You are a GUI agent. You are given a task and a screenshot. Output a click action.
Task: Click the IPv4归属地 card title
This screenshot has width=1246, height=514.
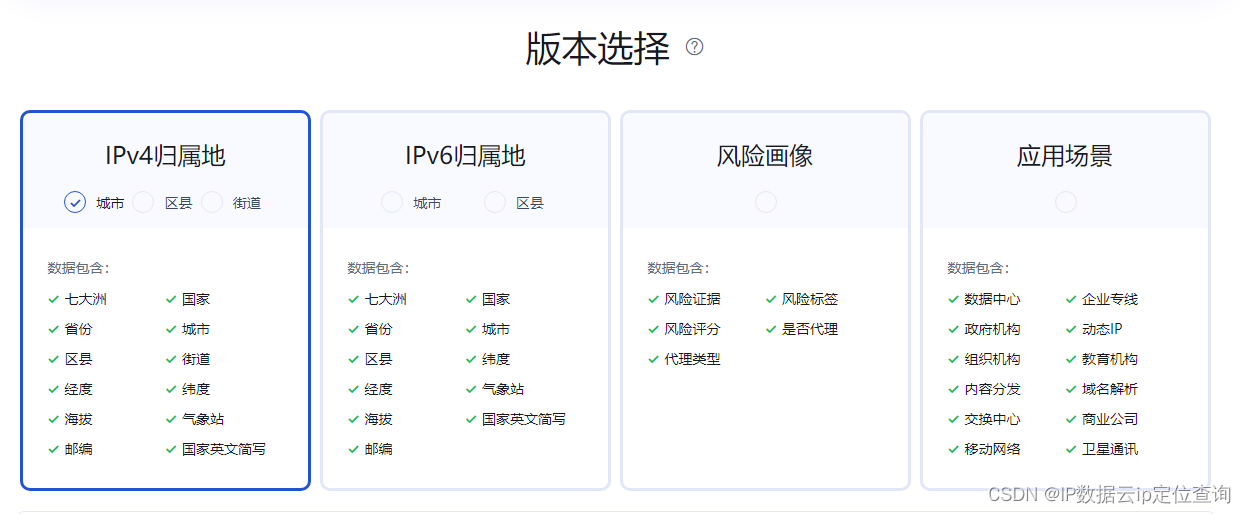click(x=165, y=156)
